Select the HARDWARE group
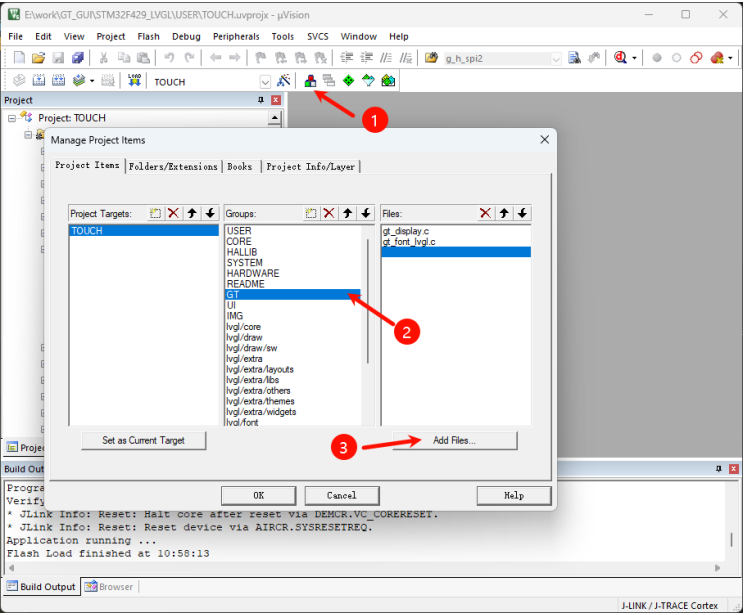The width and height of the screenshot is (745, 615). point(293,273)
